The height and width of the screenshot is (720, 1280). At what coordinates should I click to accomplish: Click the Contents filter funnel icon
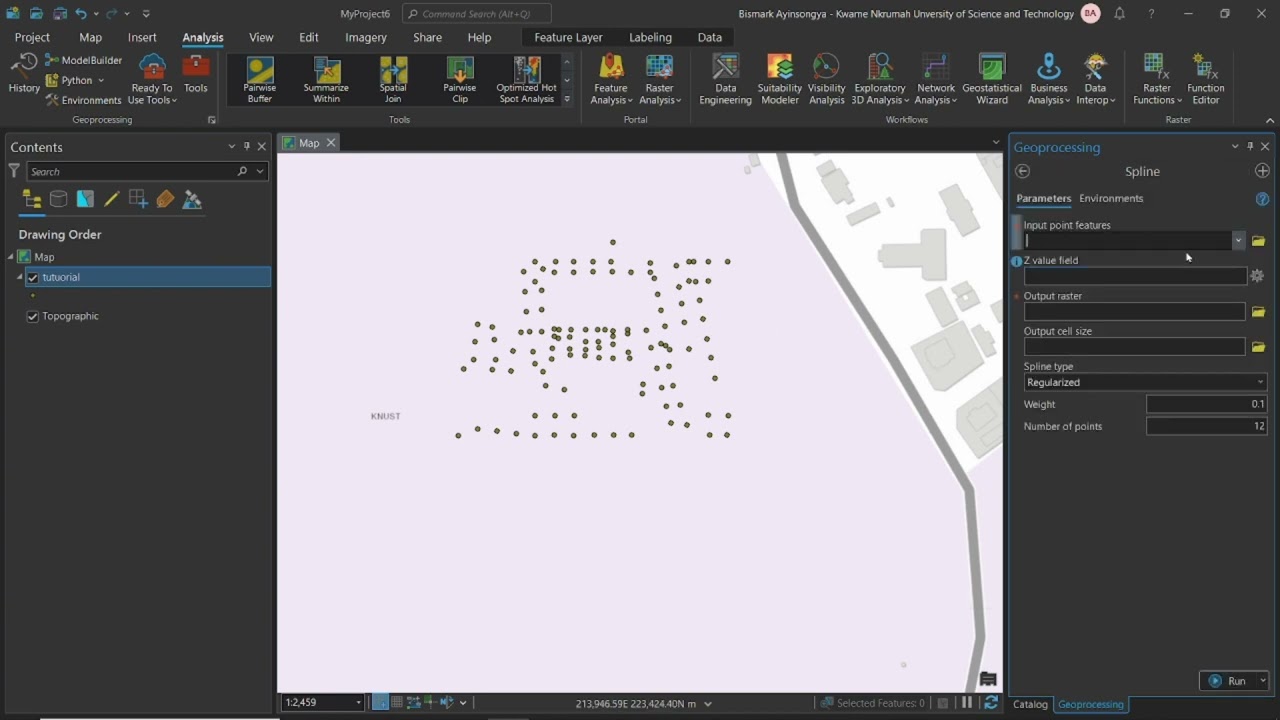point(14,171)
